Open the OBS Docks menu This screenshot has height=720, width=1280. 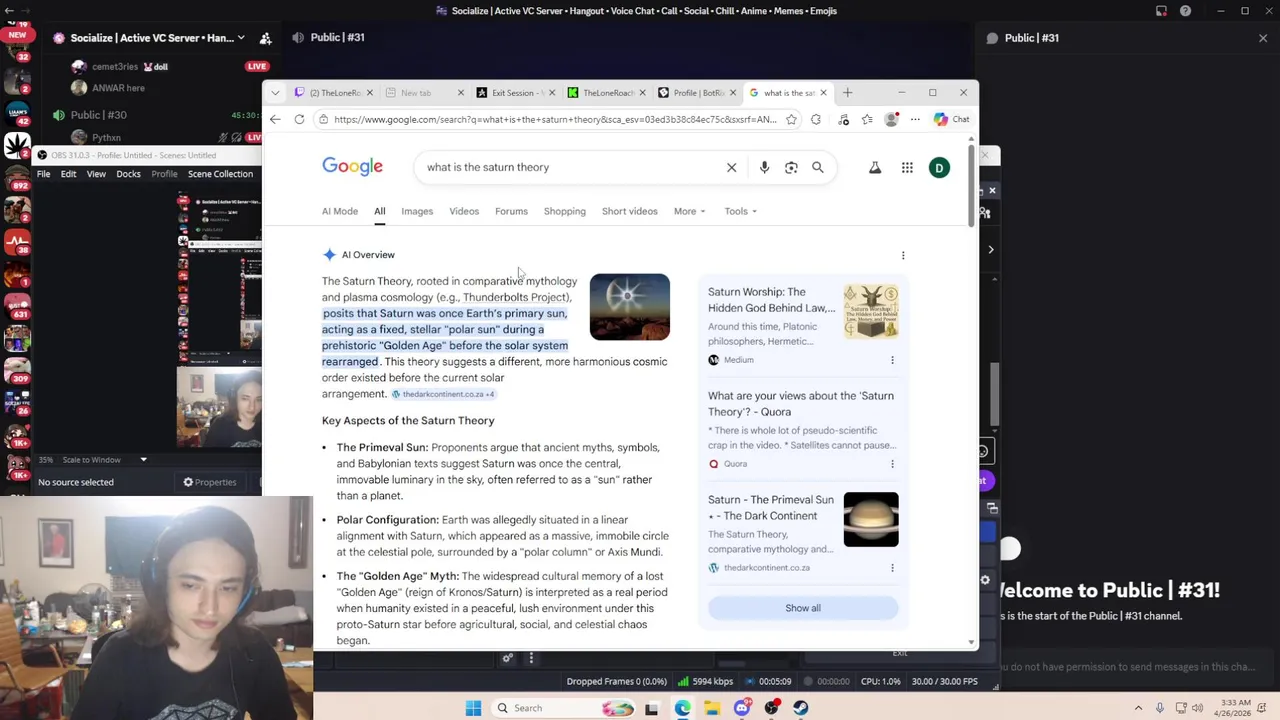coord(129,174)
